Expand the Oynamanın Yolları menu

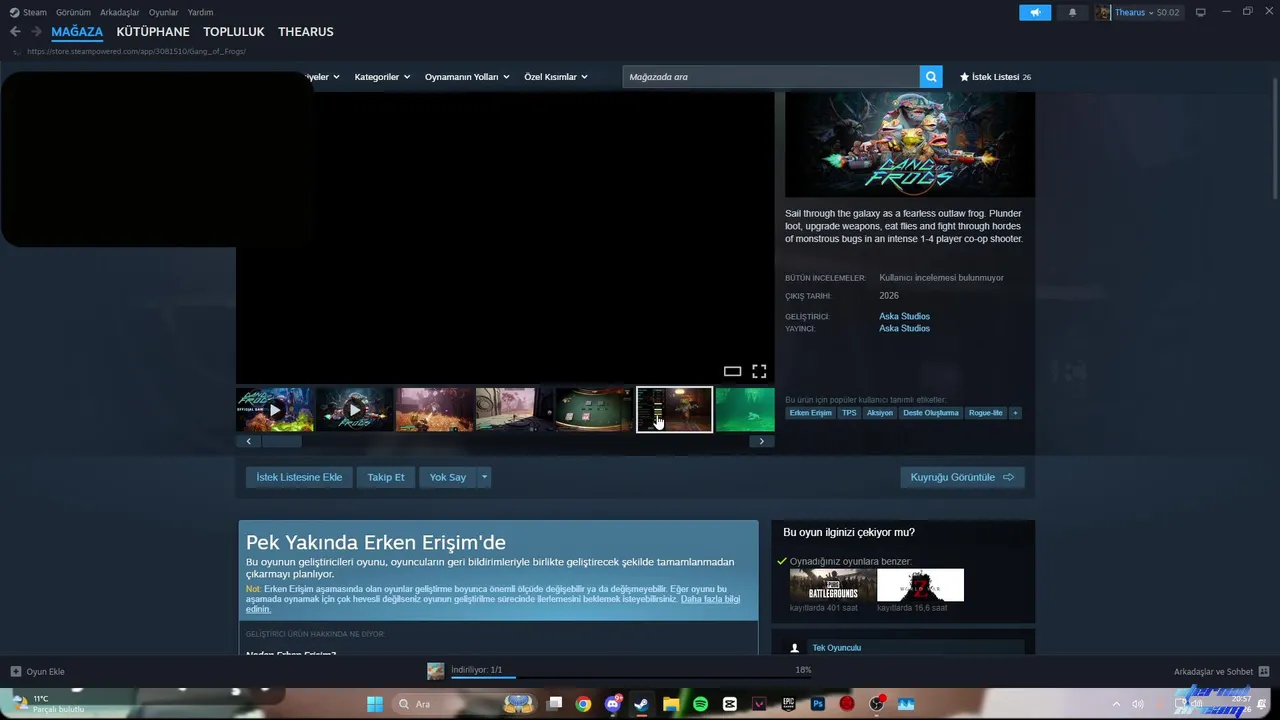(467, 77)
